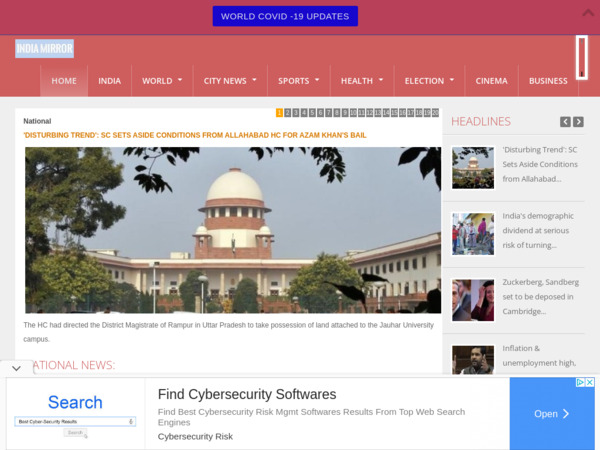Click the ad's blue Open button

(552, 414)
